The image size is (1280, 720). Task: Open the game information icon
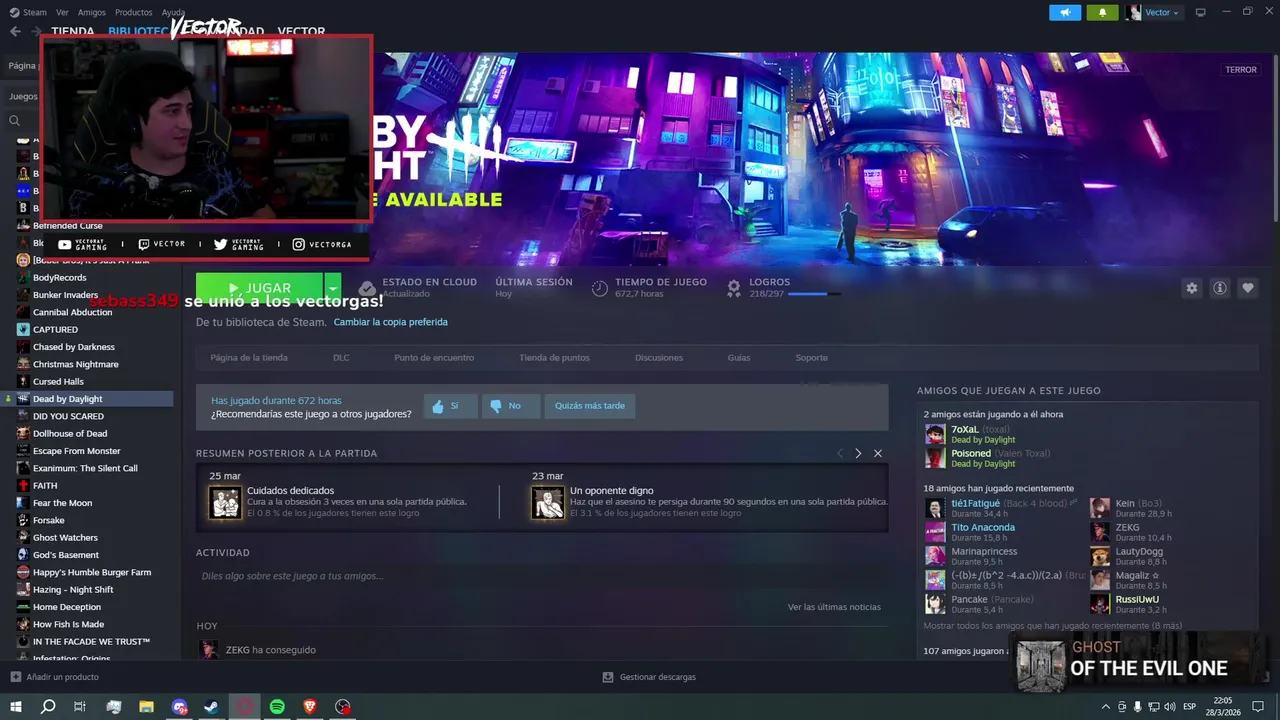click(x=1220, y=288)
